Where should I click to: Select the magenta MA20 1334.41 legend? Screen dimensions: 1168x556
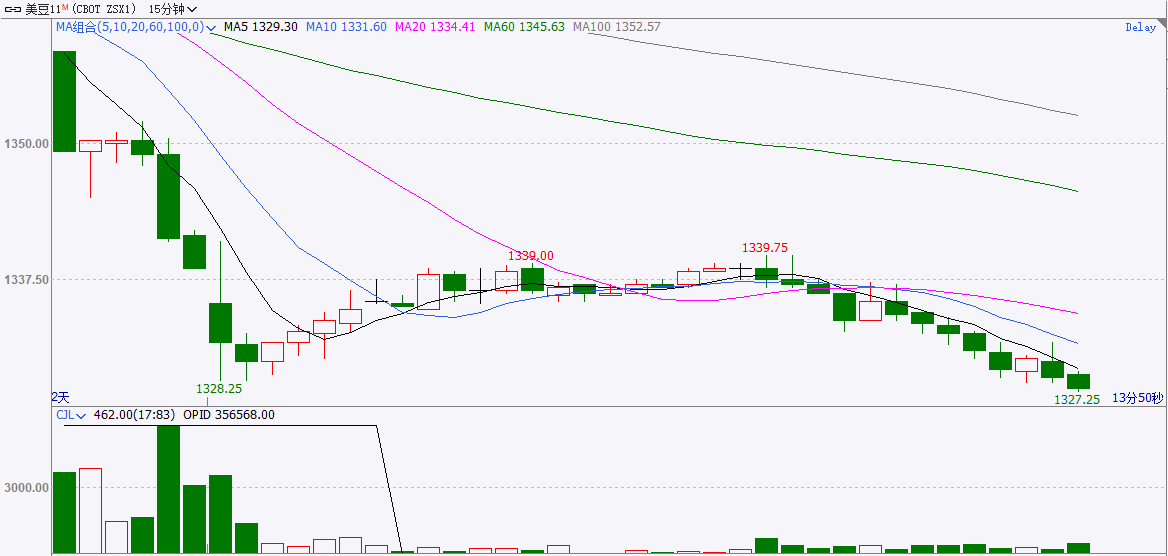pyautogui.click(x=435, y=27)
